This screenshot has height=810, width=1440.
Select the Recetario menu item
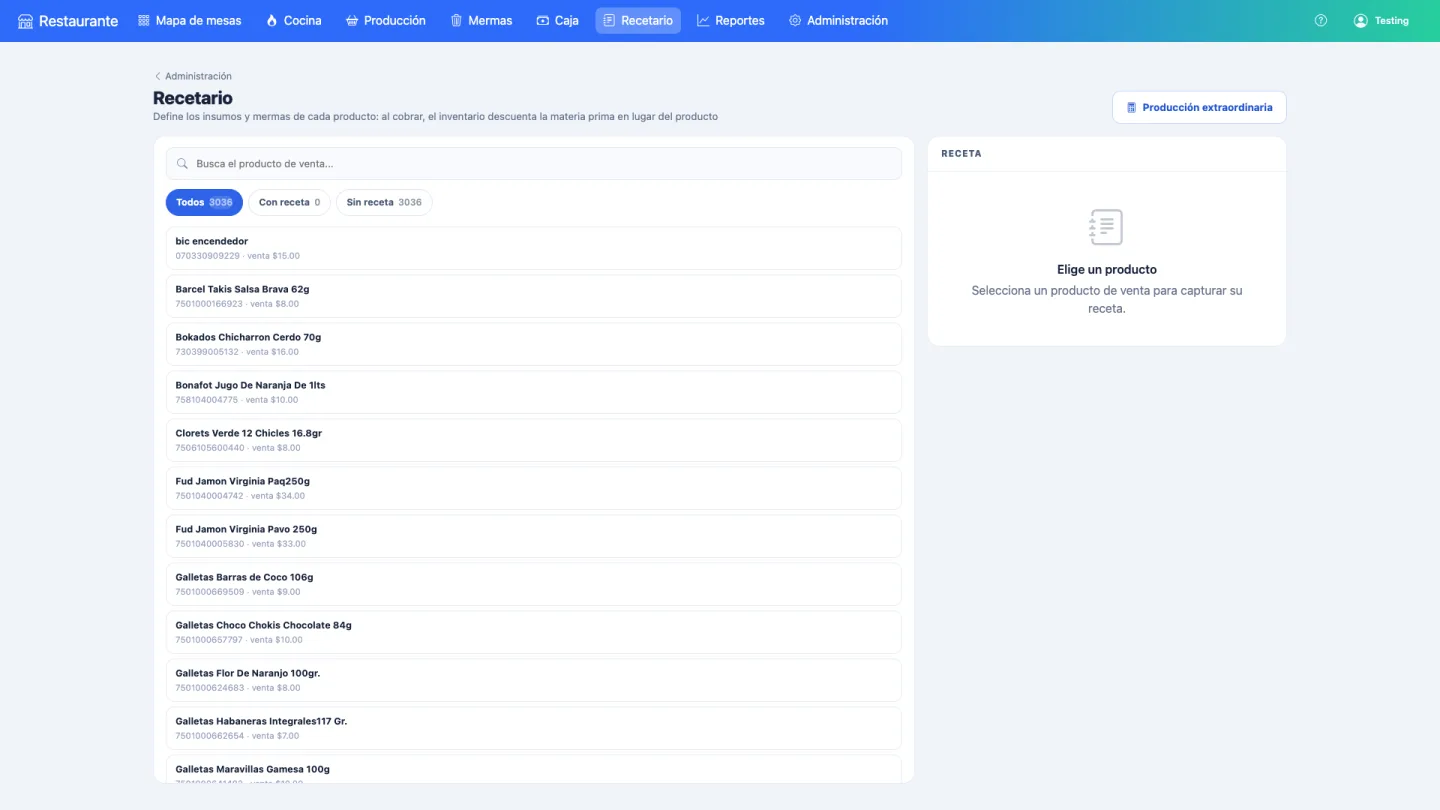tap(638, 21)
